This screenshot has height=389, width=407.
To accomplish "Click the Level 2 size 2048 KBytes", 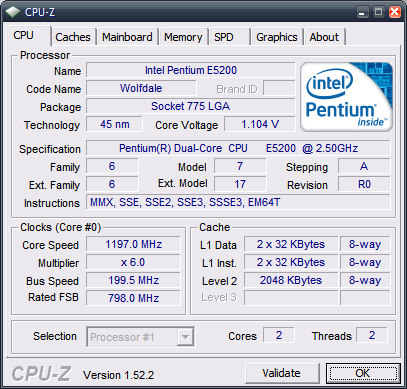I will point(291,280).
